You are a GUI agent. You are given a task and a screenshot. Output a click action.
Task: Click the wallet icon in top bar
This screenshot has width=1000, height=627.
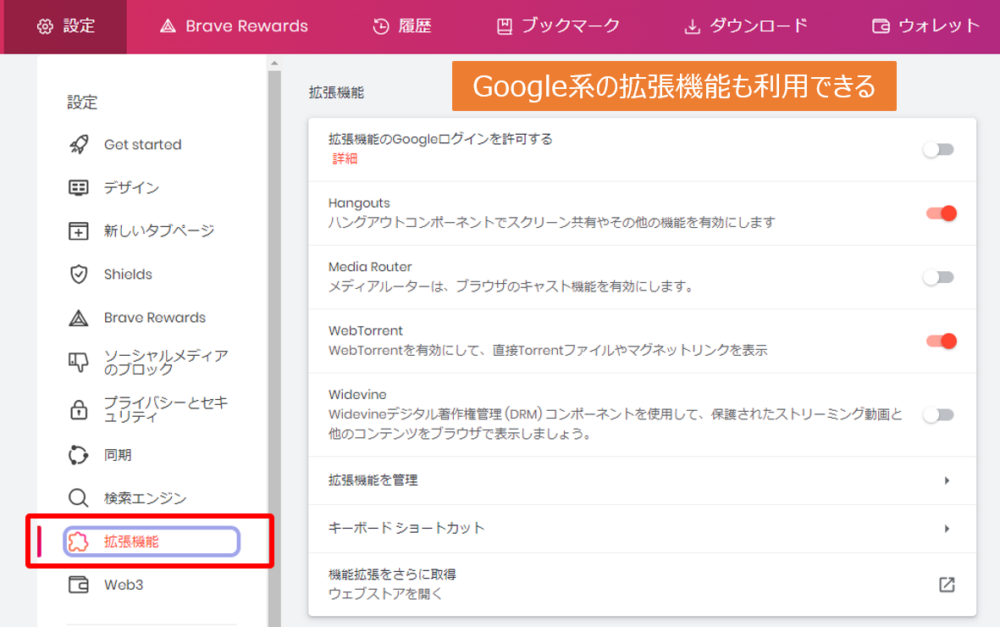pyautogui.click(x=881, y=26)
